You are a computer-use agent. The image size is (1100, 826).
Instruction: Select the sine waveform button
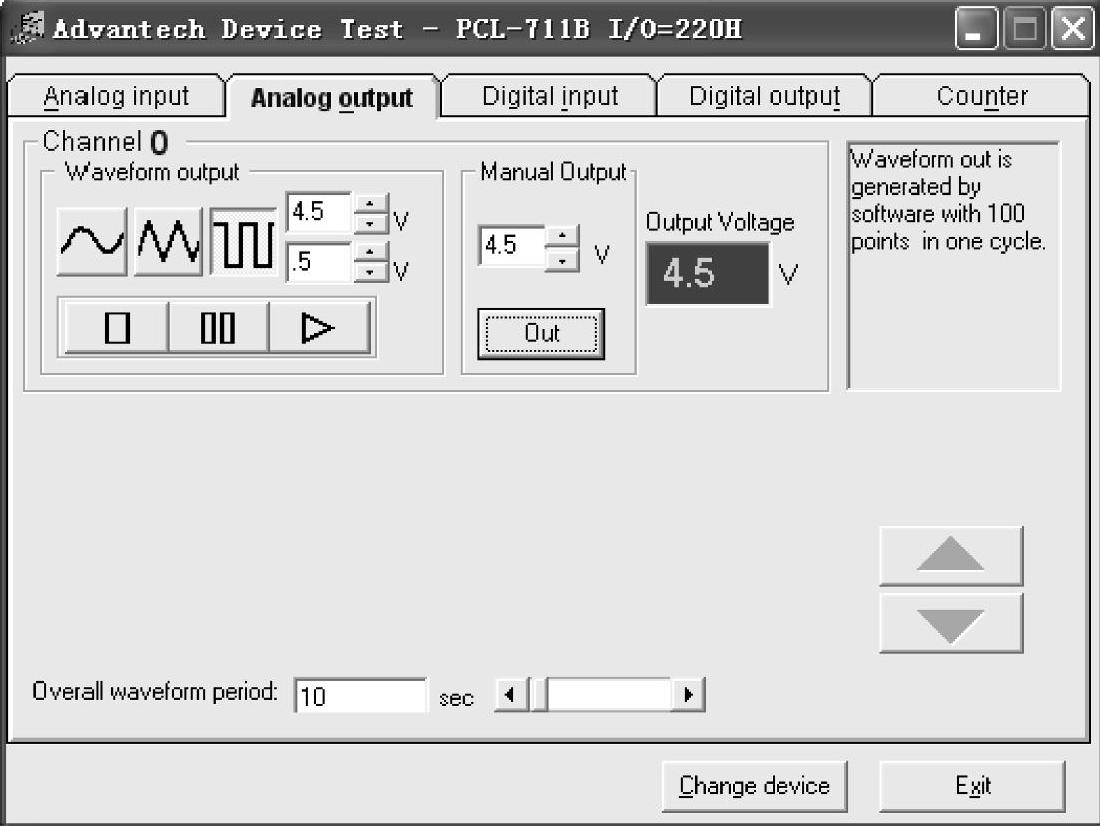(x=92, y=241)
